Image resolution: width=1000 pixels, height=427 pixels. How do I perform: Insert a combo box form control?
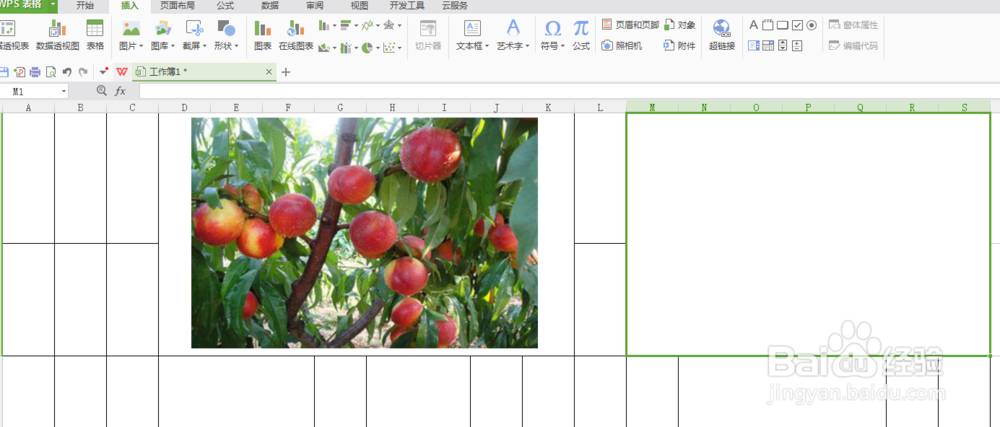point(768,46)
